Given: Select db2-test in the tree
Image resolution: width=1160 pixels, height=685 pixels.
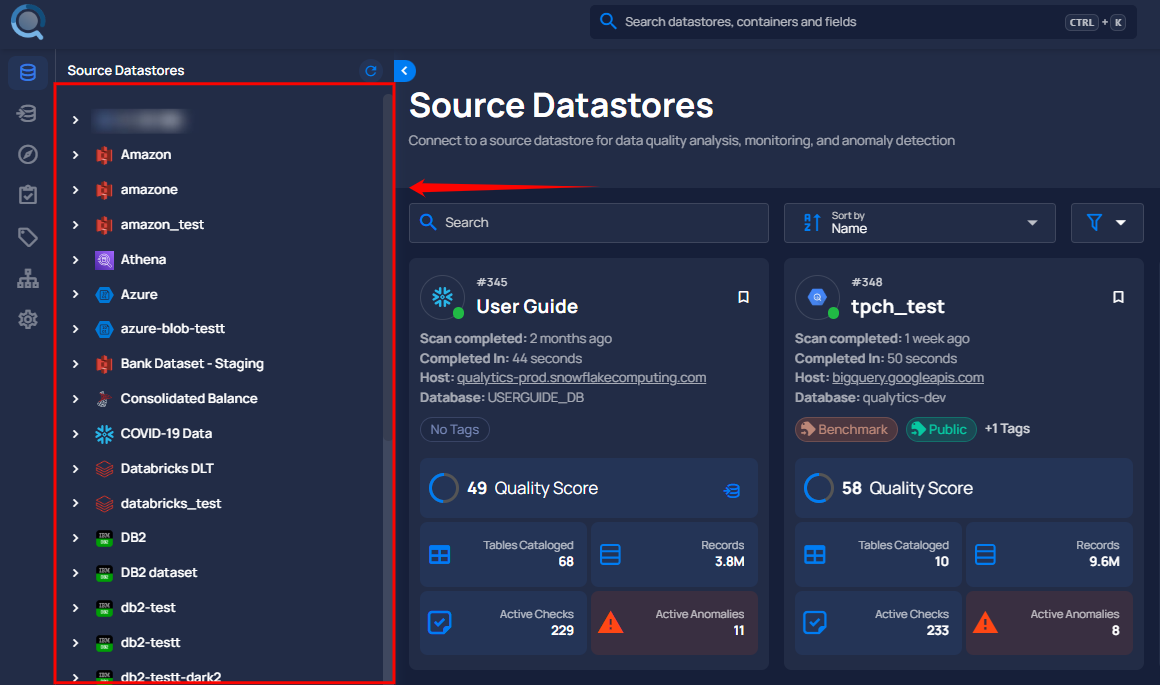Looking at the screenshot, I should click(x=148, y=607).
